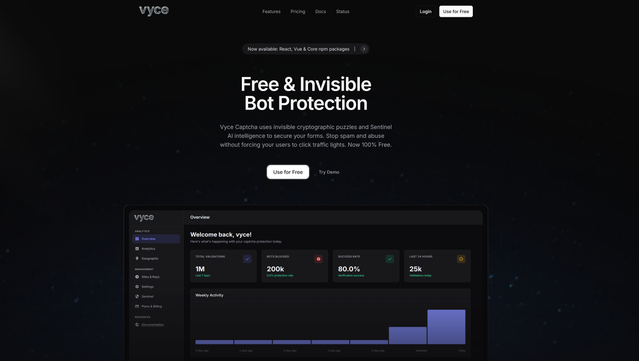The height and width of the screenshot is (361, 639).
Task: Click the Overview page heading in dashboard
Action: (x=200, y=217)
